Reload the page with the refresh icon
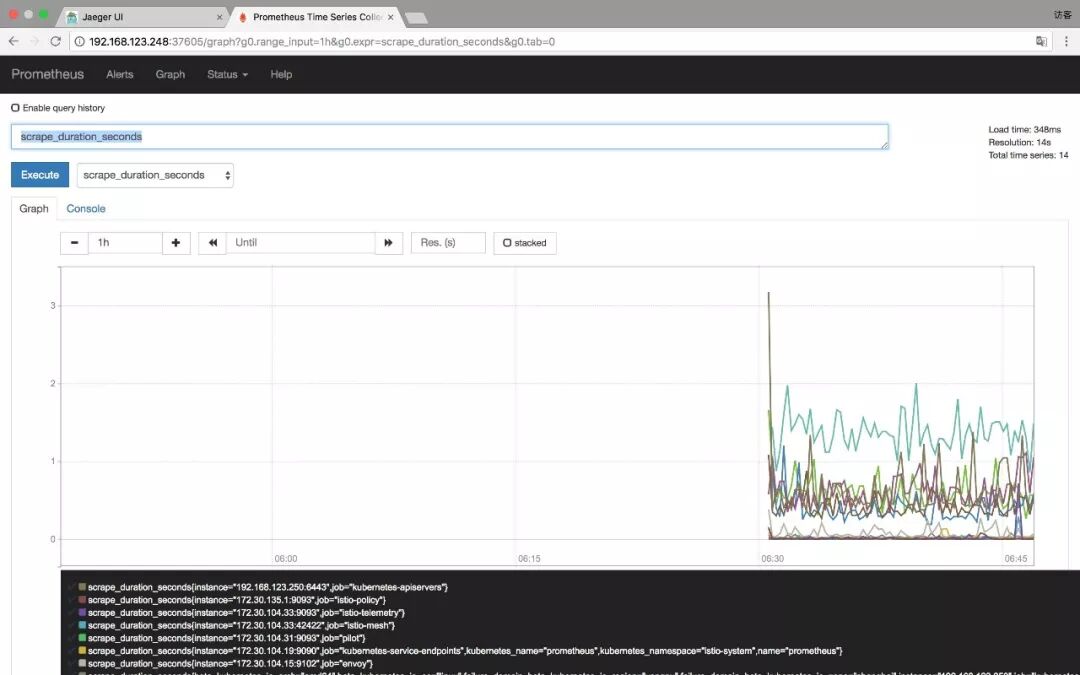 point(56,41)
